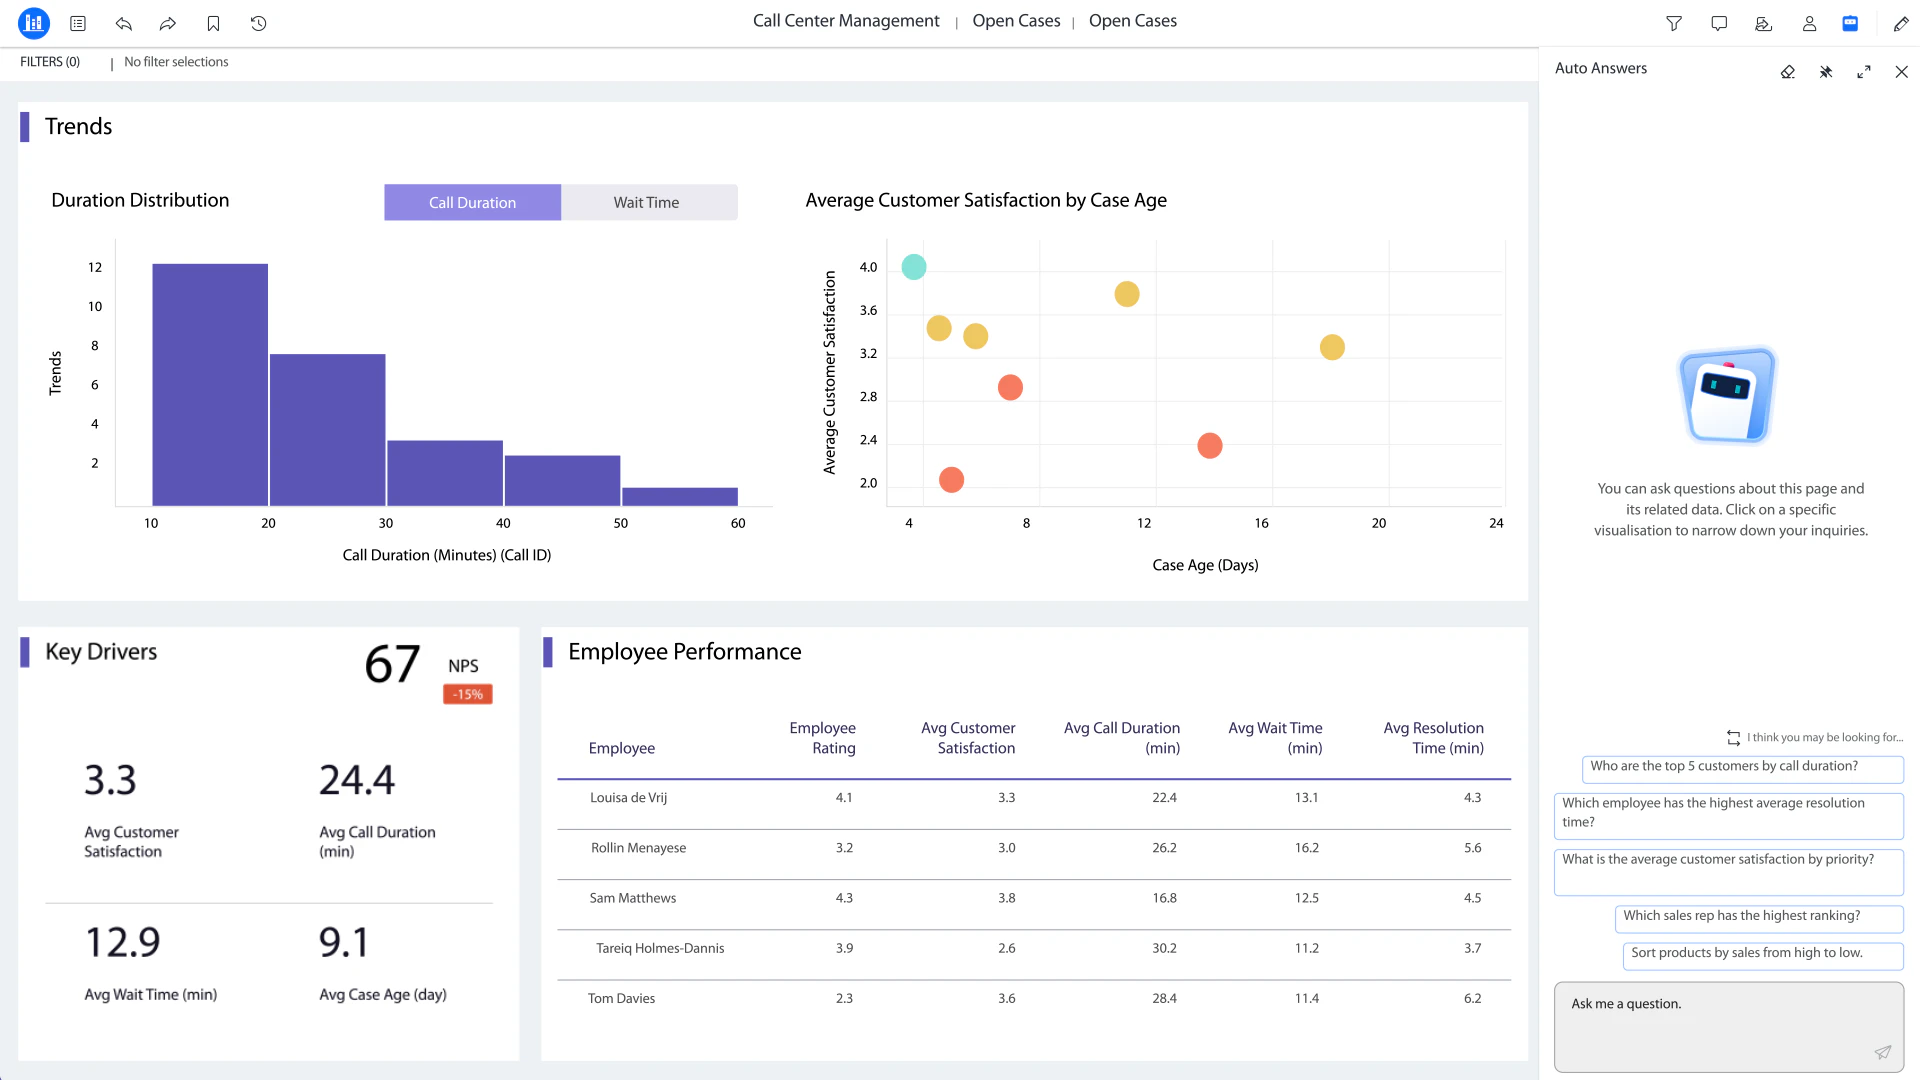Image resolution: width=1920 pixels, height=1080 pixels.
Task: Open the filter funnel icon
Action: (x=1674, y=23)
